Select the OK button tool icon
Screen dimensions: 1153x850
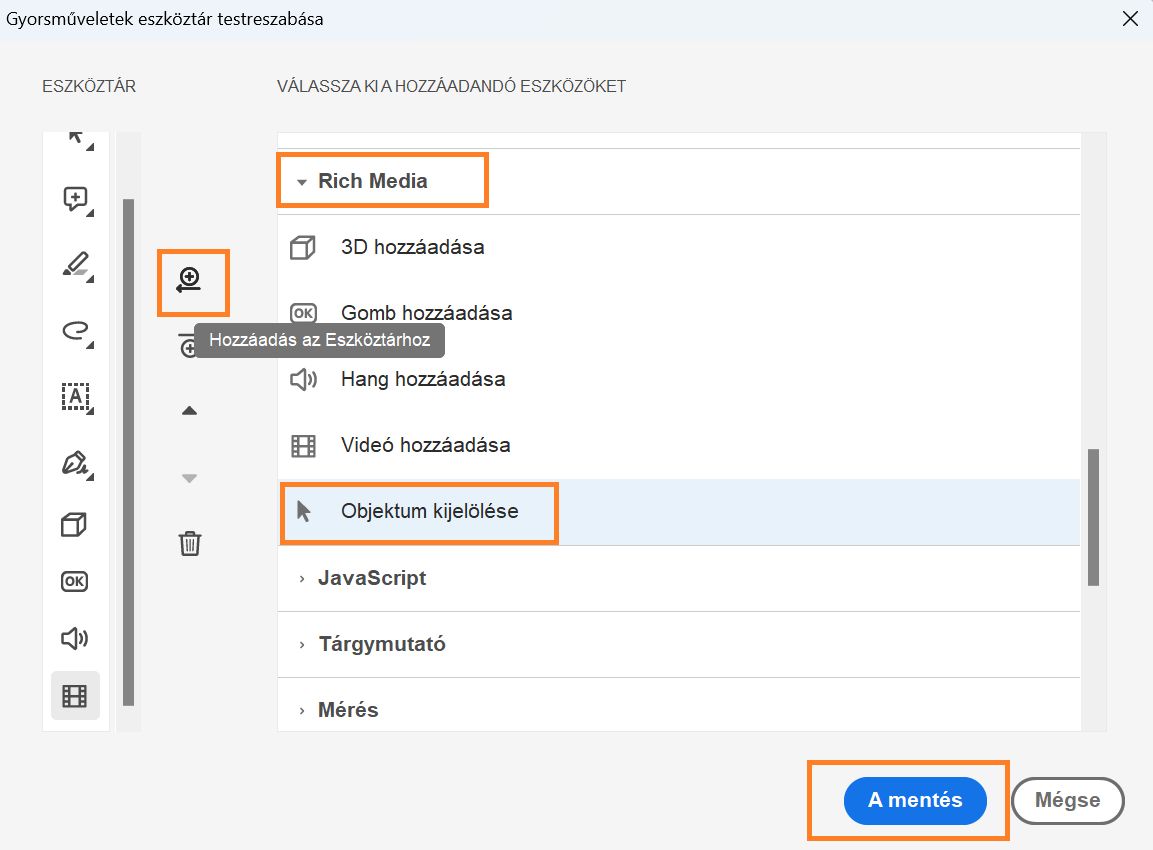(75, 580)
